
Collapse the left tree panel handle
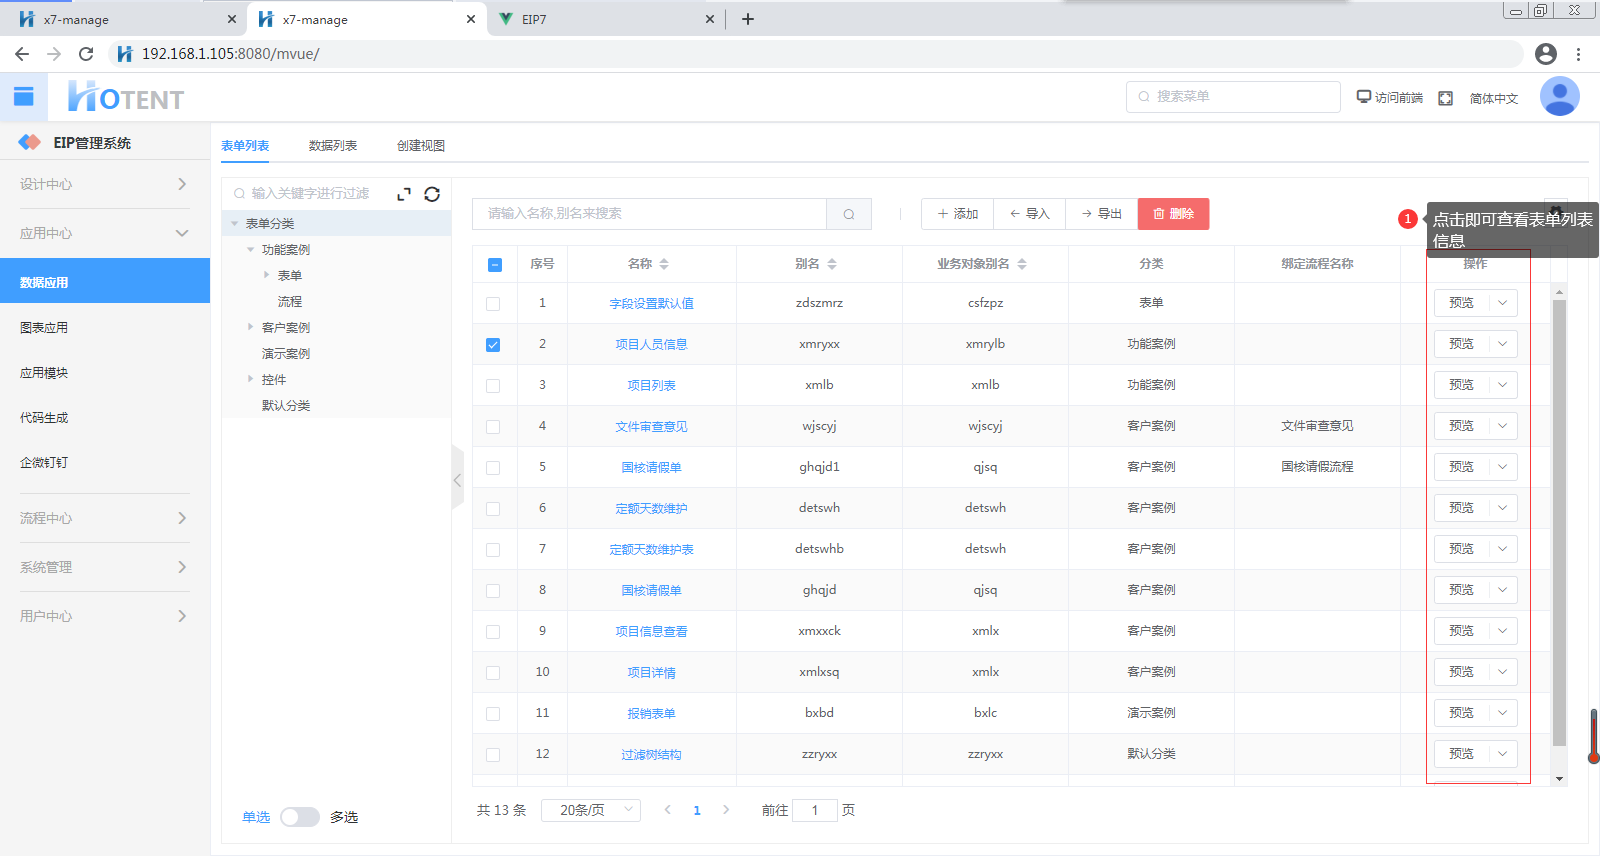pyautogui.click(x=457, y=480)
